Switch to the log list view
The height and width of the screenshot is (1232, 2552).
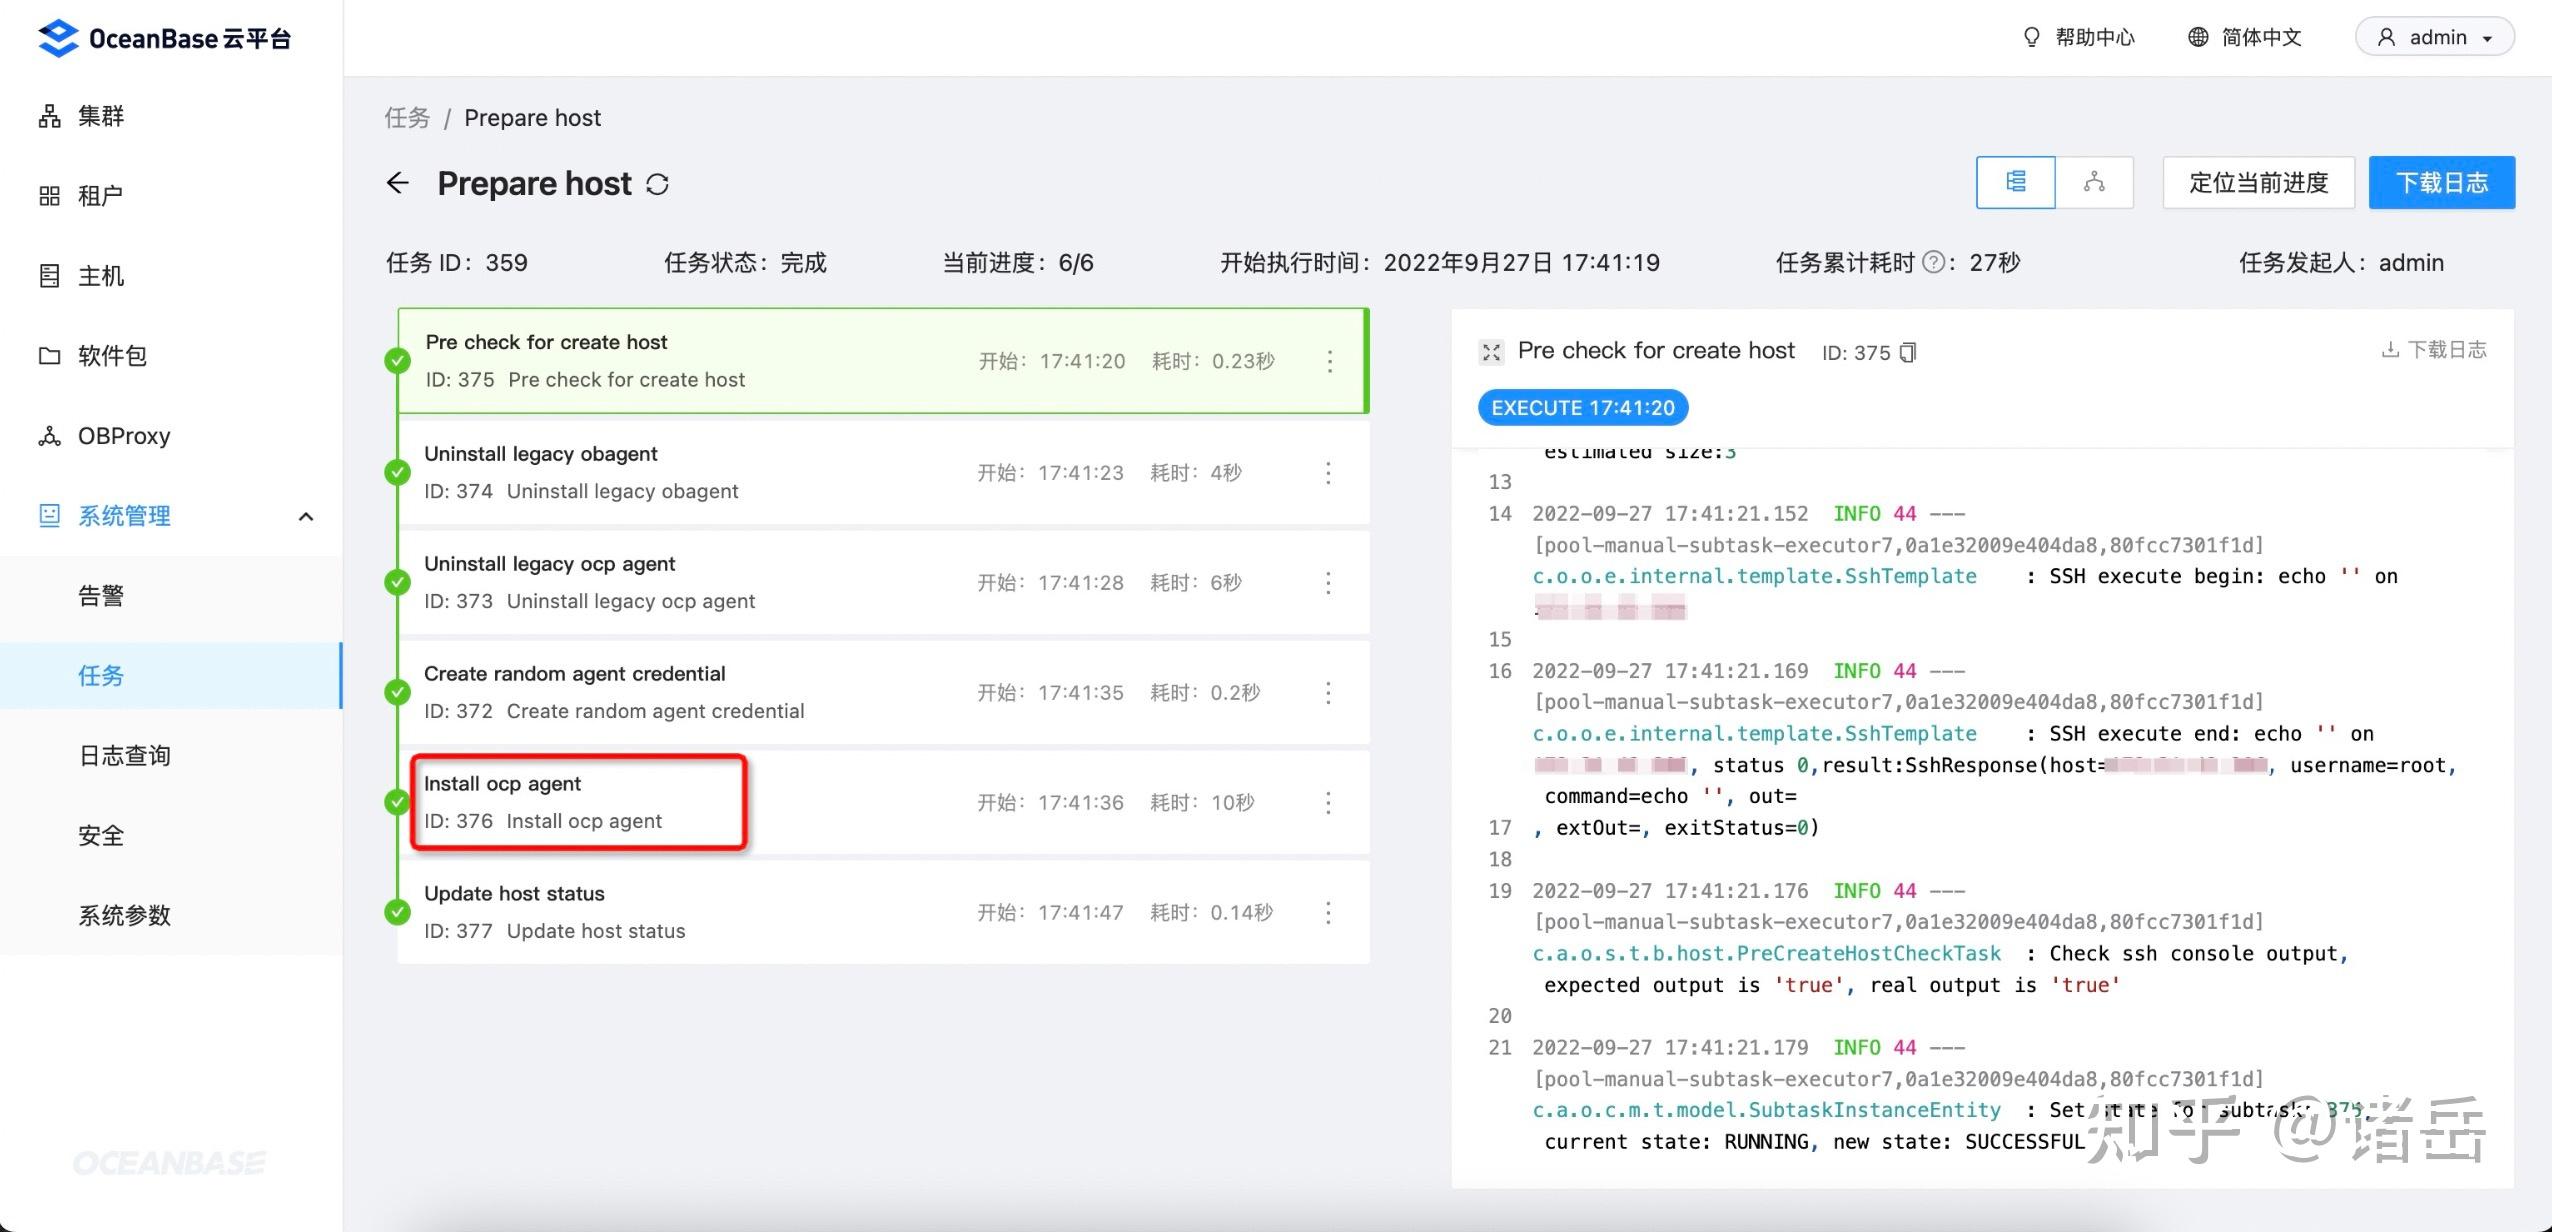pos(2016,182)
